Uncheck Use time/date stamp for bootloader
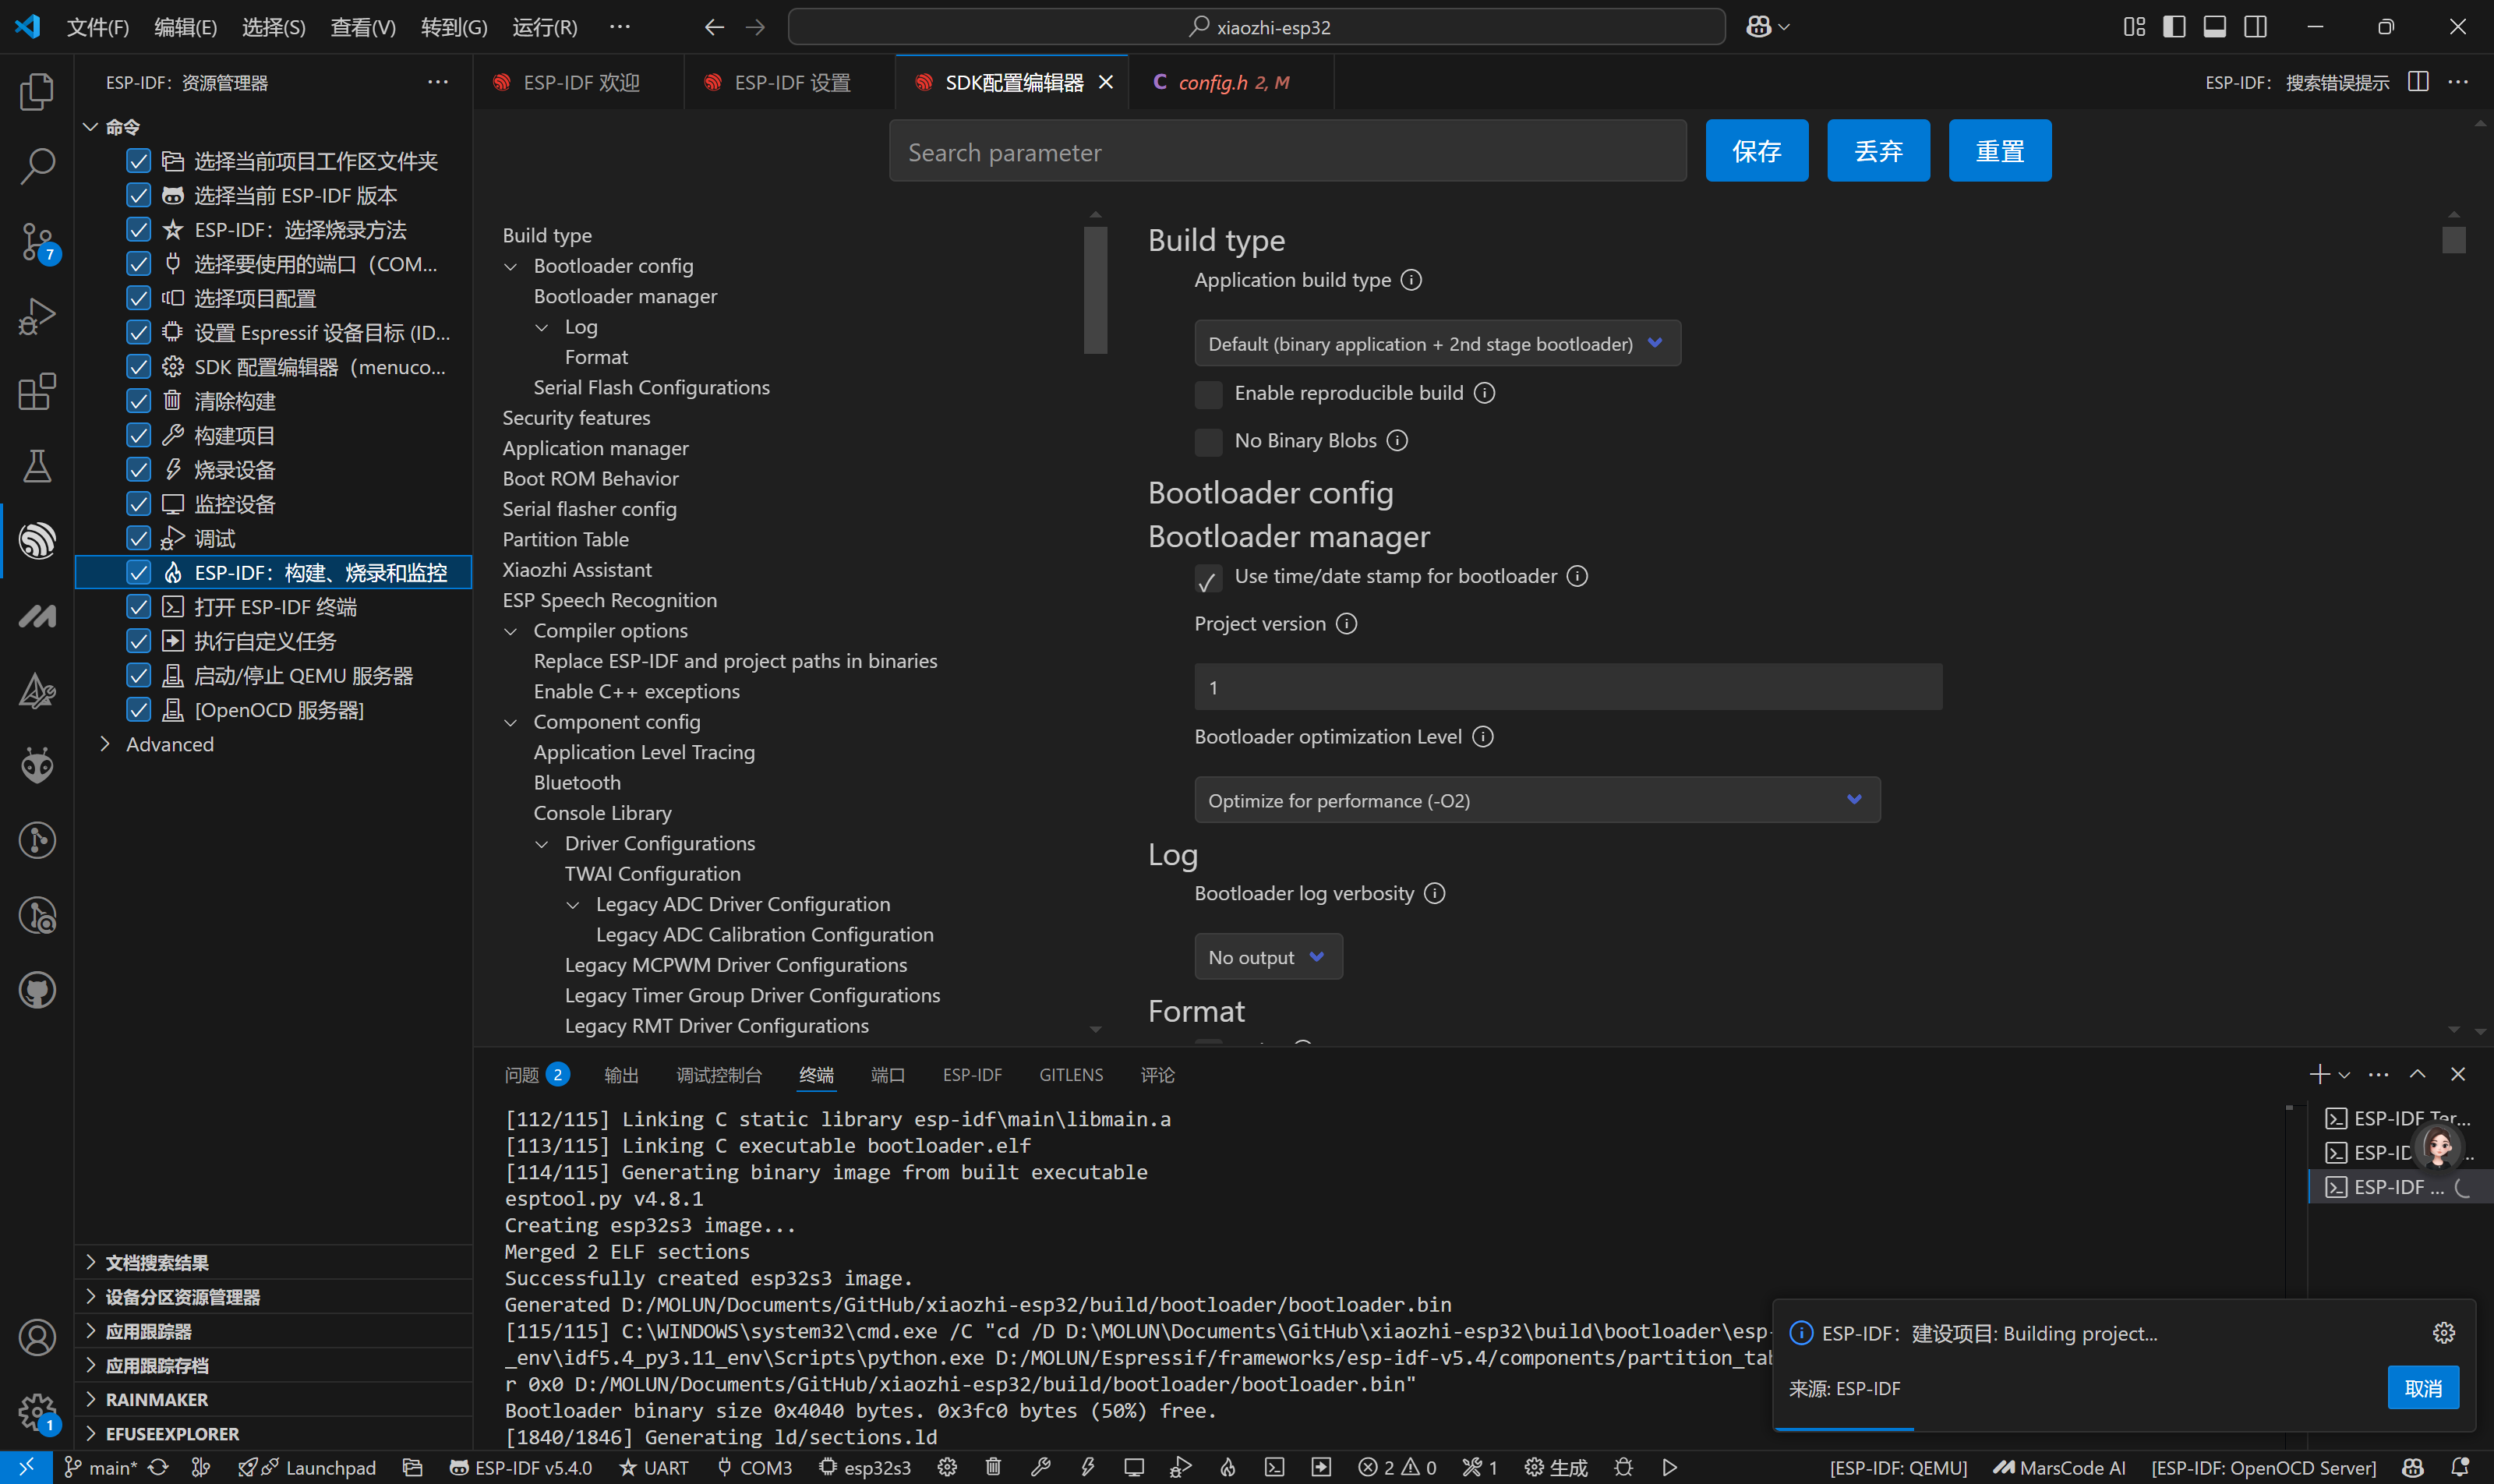The height and width of the screenshot is (1484, 2494). 1208,578
